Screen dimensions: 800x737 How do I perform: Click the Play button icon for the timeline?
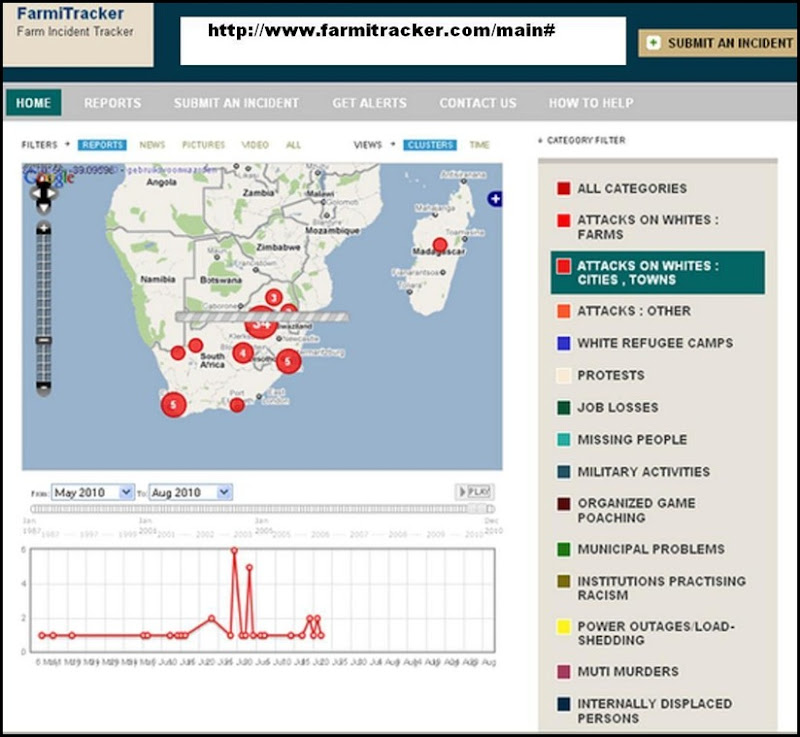click(474, 492)
